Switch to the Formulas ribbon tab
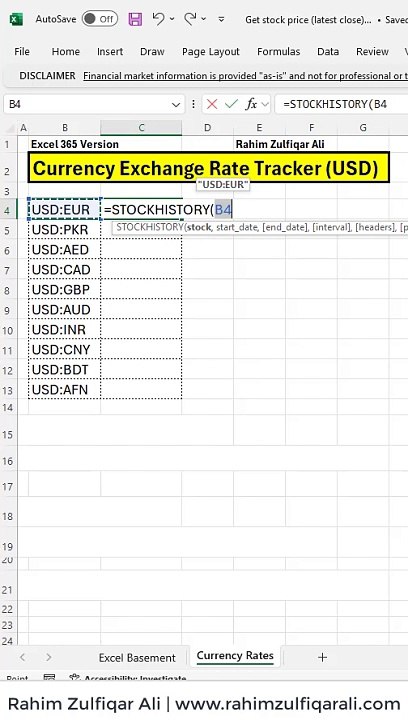This screenshot has height=720, width=408. pyautogui.click(x=279, y=52)
